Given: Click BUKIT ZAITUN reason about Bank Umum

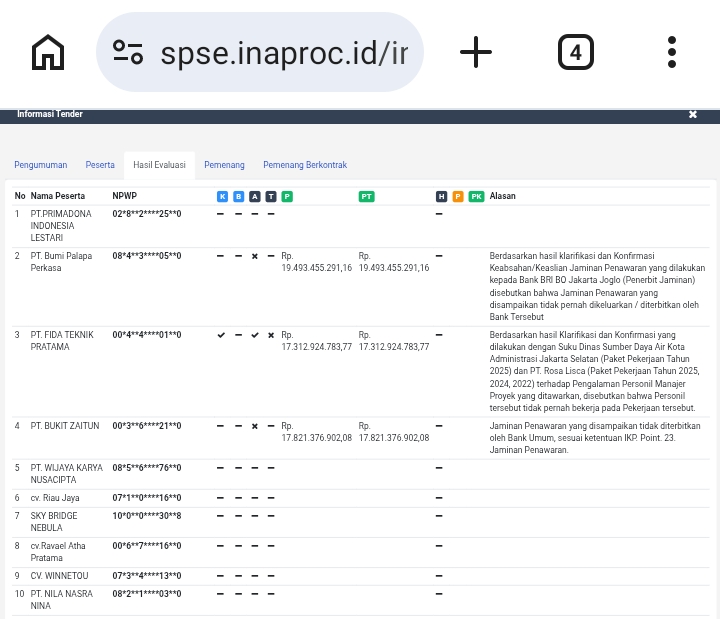Looking at the screenshot, I should pos(595,438).
